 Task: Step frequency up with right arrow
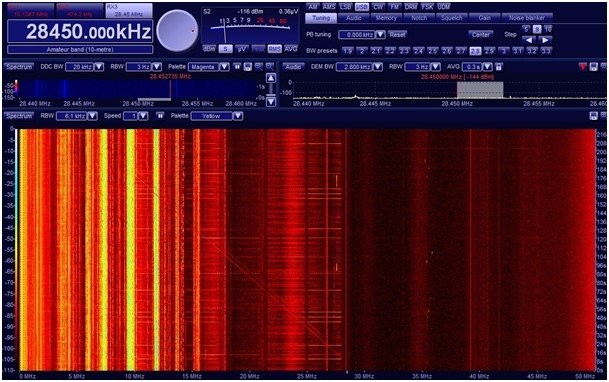[x=545, y=40]
